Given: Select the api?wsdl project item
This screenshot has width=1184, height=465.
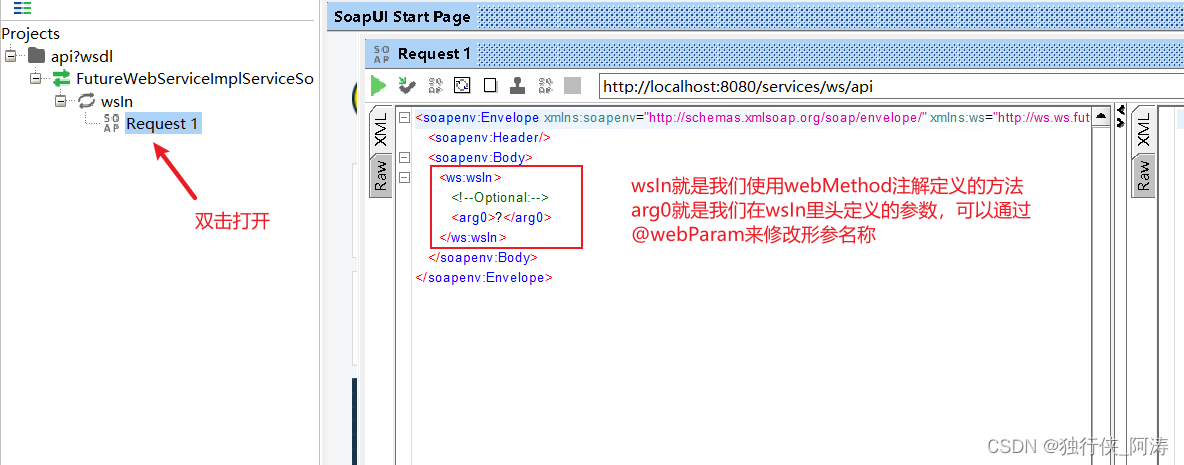Looking at the screenshot, I should click(x=82, y=56).
